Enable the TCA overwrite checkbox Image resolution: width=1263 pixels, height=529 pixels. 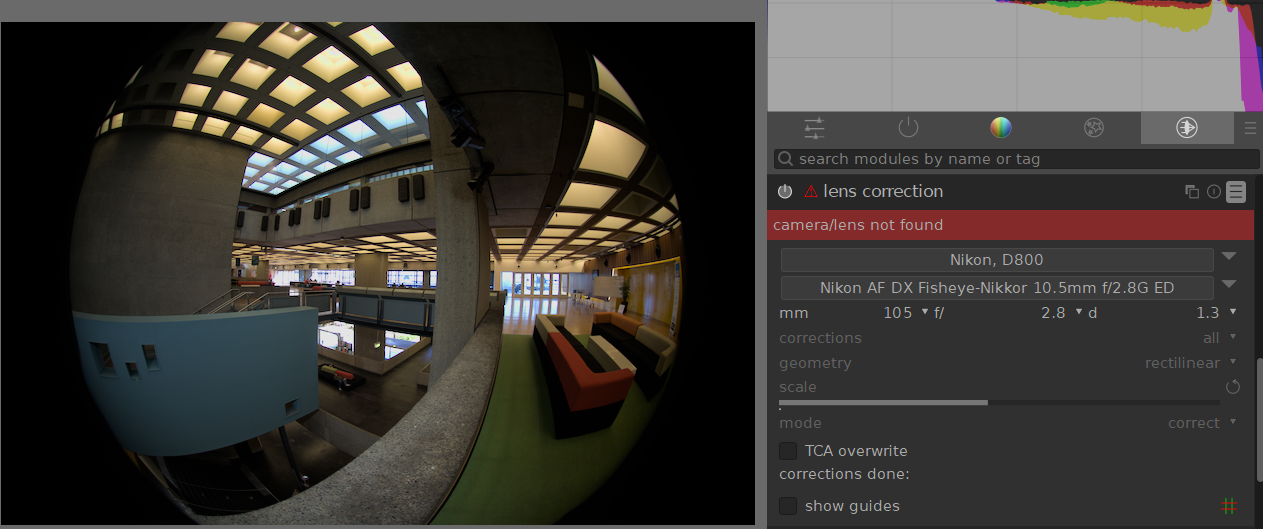click(x=788, y=451)
